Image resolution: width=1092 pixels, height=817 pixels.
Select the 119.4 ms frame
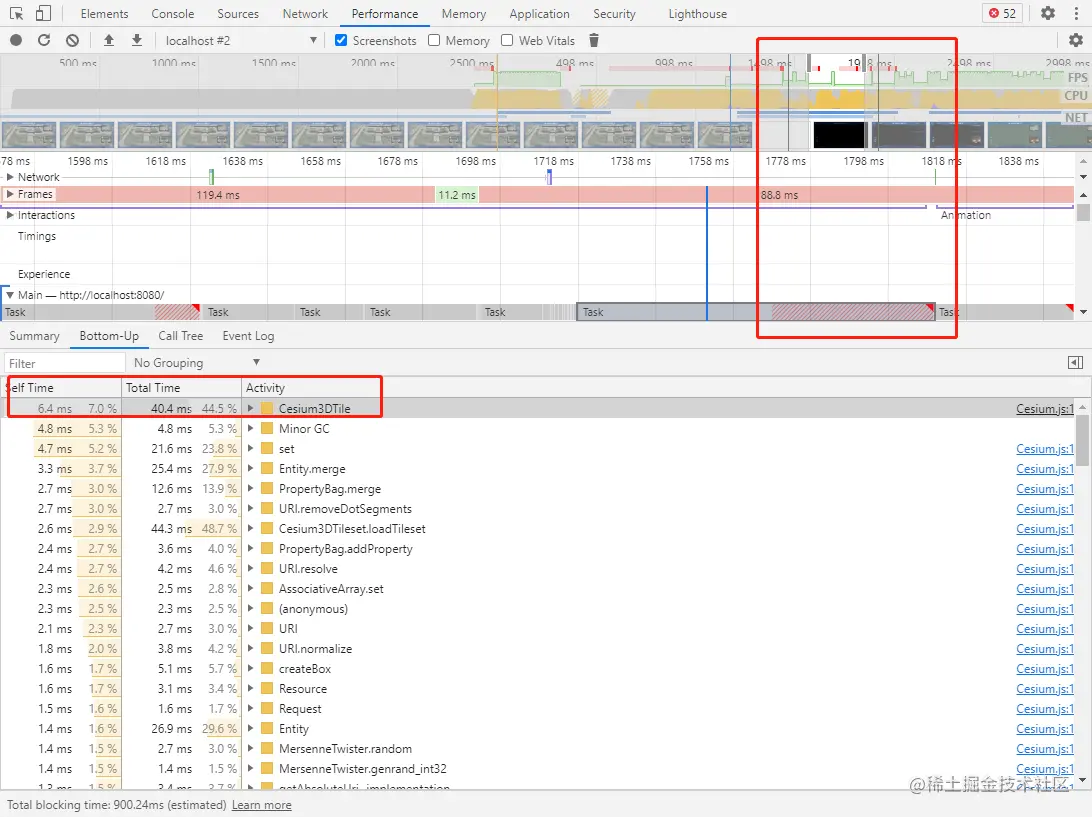218,194
